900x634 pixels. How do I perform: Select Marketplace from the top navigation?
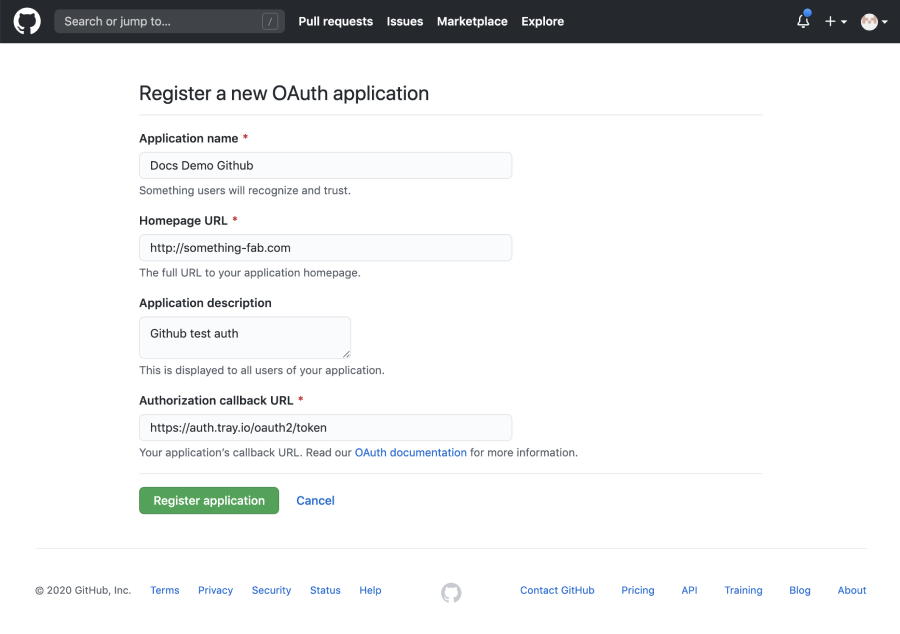point(472,21)
